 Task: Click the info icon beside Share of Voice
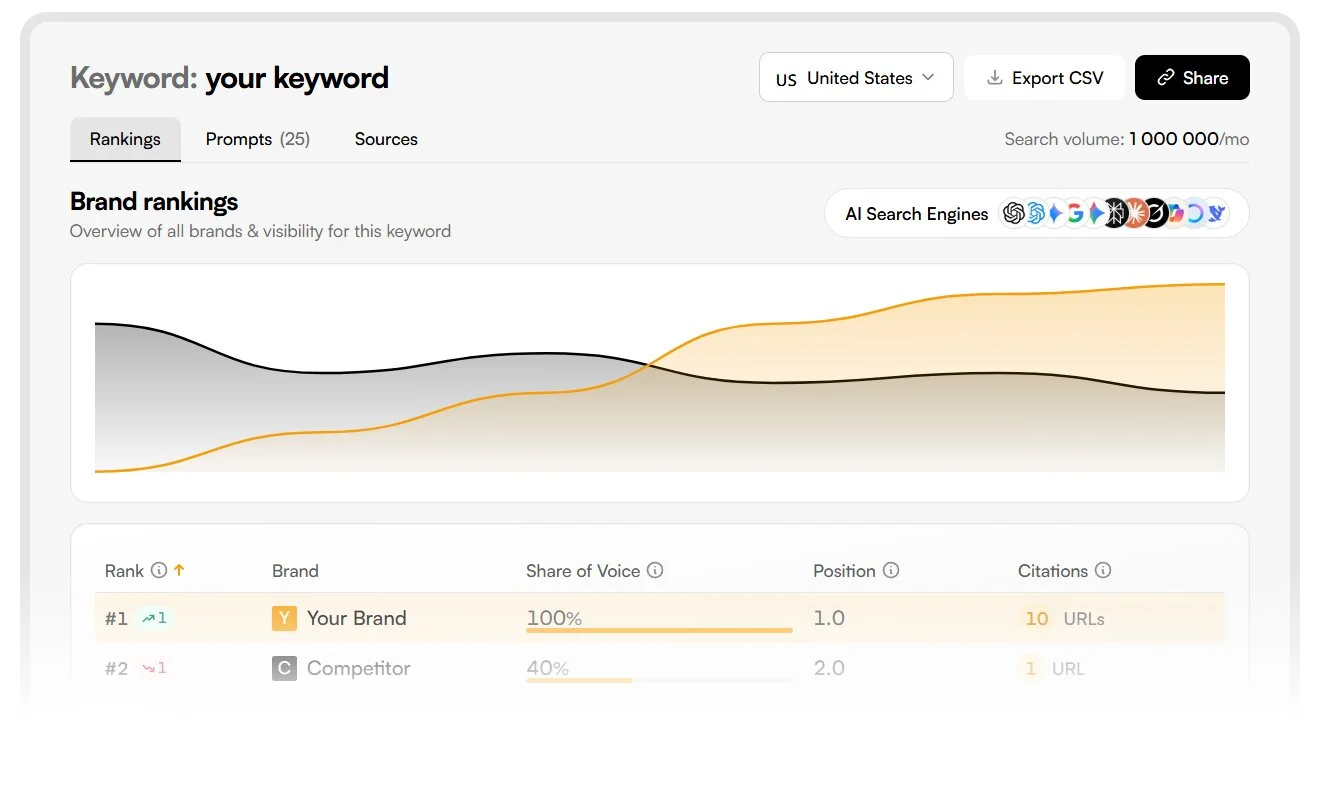[655, 570]
